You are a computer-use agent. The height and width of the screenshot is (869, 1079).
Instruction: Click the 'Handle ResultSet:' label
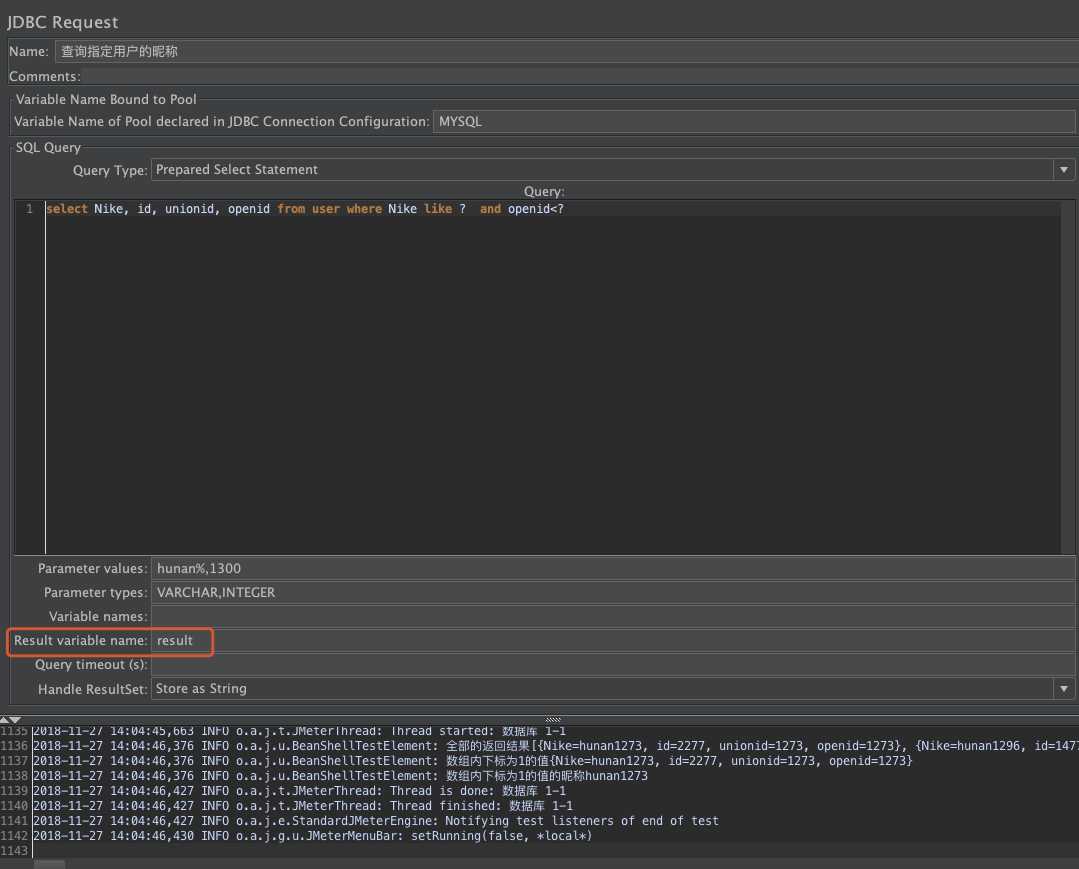[93, 689]
